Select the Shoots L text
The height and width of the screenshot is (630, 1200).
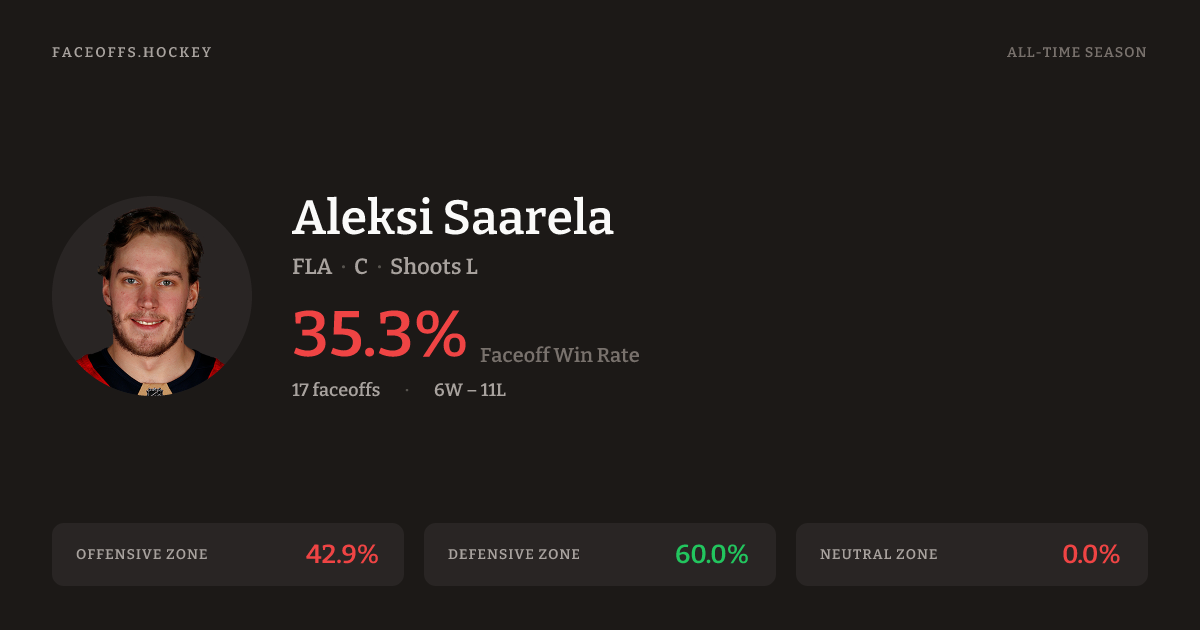click(x=434, y=267)
